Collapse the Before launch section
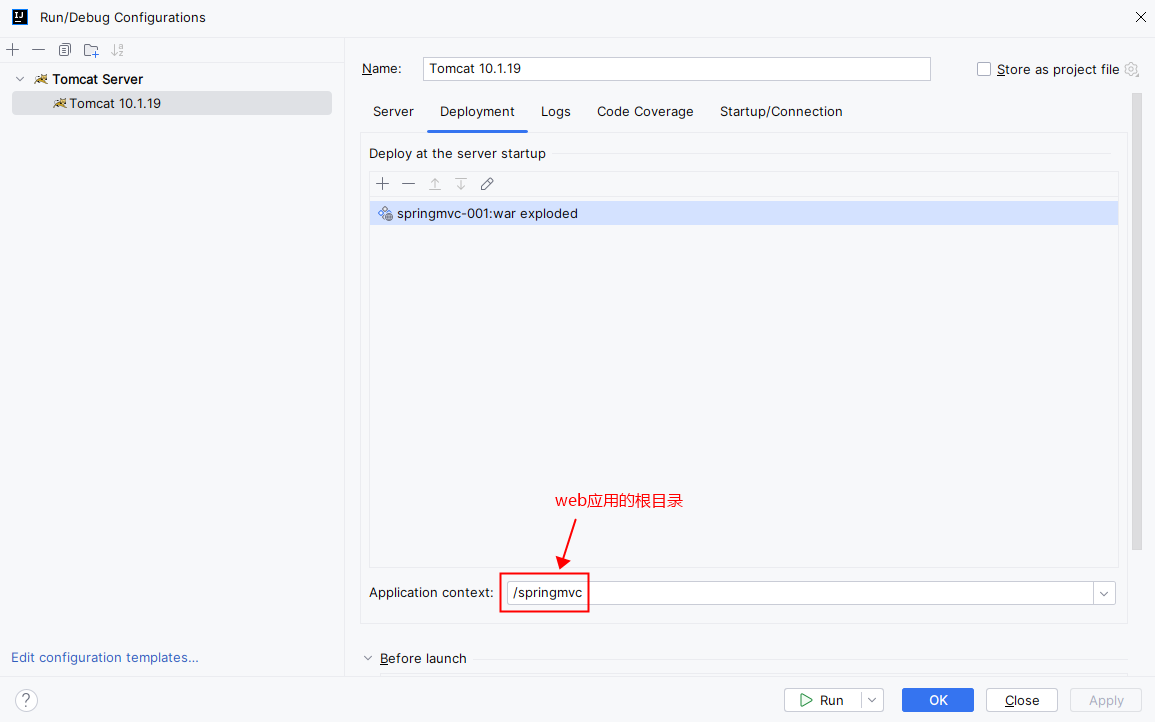 (x=368, y=658)
